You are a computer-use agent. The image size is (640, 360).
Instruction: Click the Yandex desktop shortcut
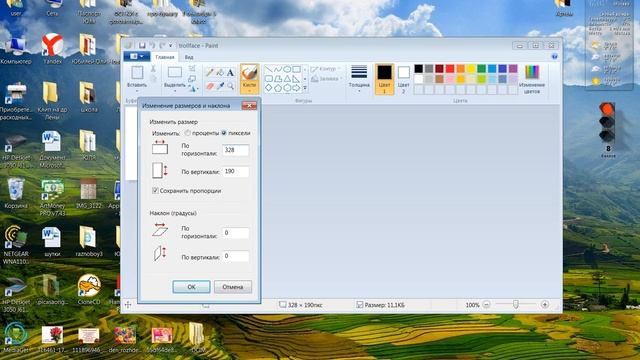53,49
